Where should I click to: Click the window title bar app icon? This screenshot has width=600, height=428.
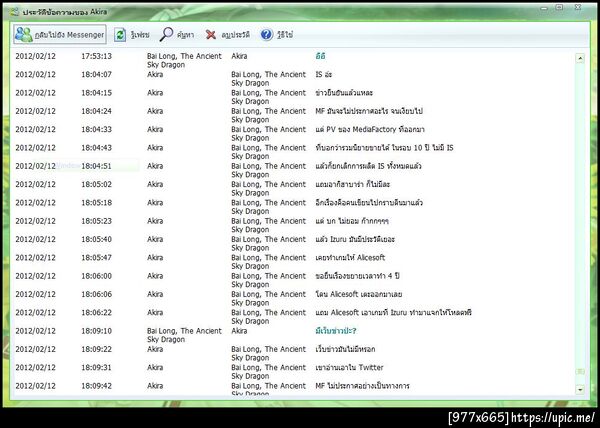[x=15, y=12]
